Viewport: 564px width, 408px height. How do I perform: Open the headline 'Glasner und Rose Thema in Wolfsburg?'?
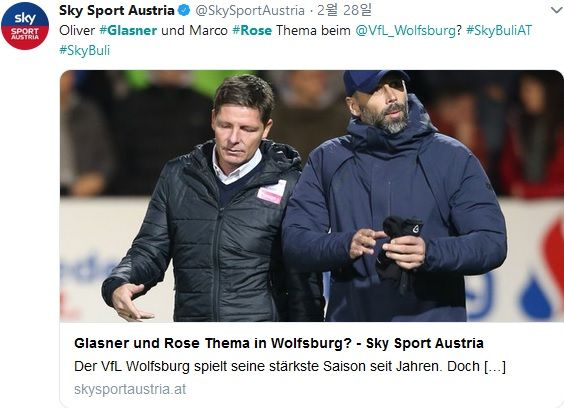[213, 343]
